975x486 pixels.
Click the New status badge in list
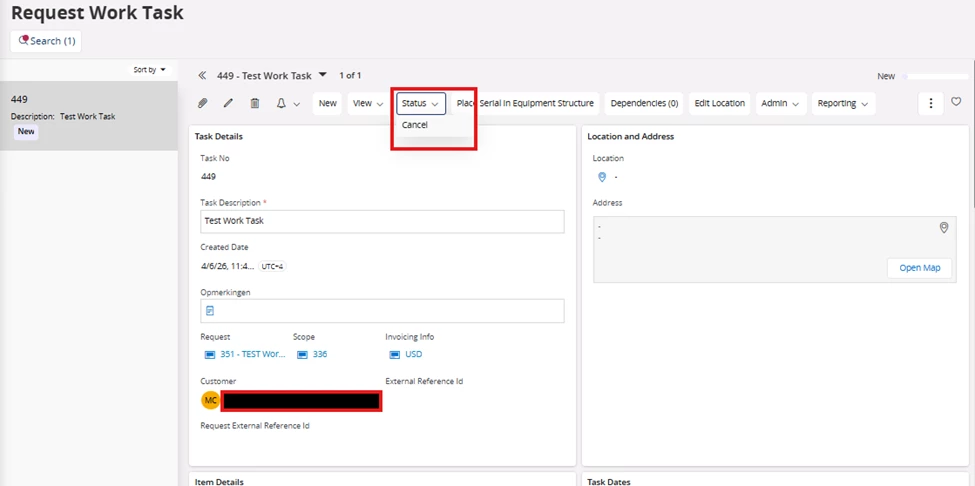point(26,131)
